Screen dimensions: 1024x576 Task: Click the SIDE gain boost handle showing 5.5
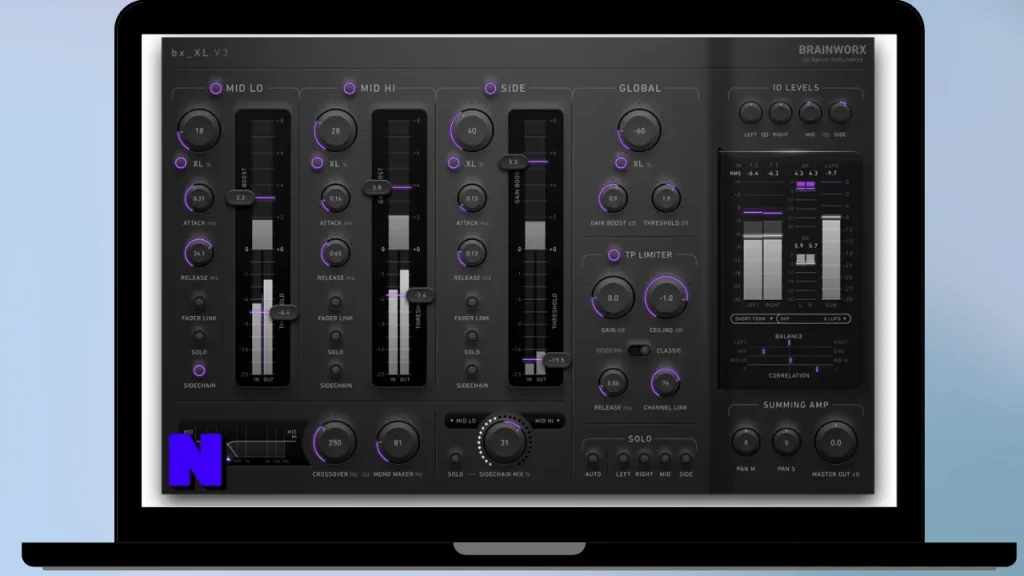click(513, 162)
